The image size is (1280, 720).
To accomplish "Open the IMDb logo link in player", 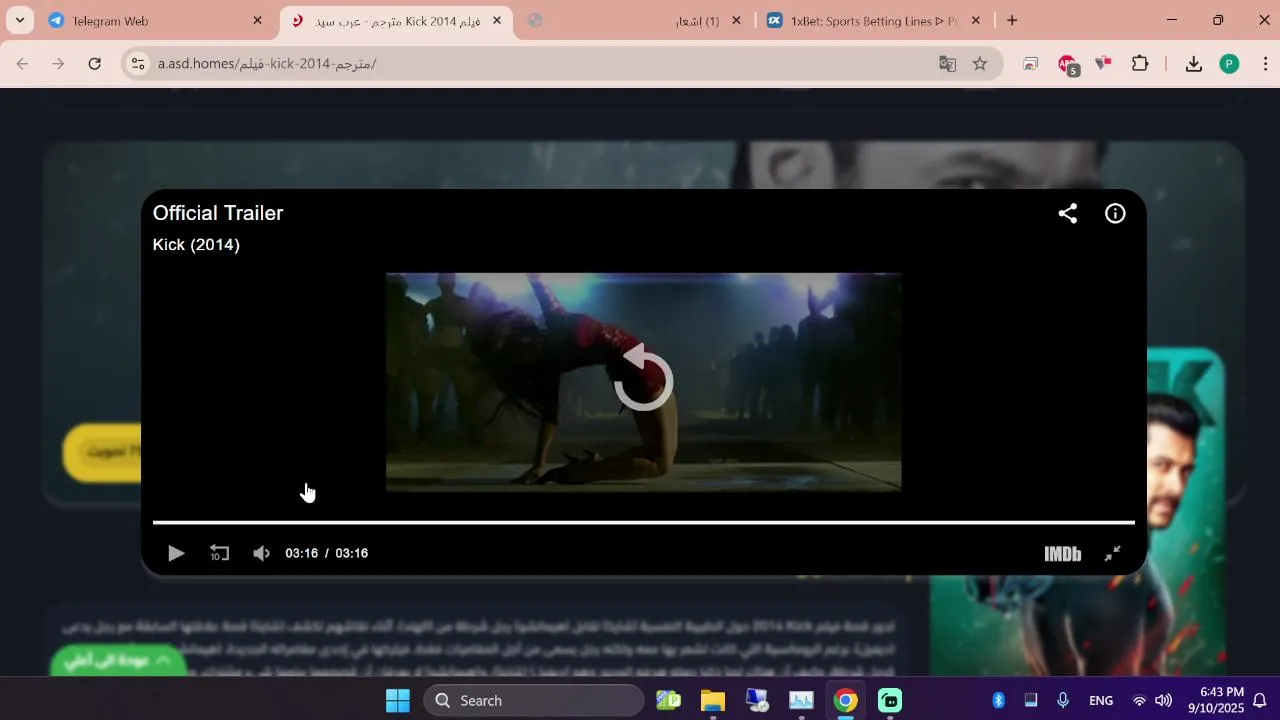I will 1063,553.
